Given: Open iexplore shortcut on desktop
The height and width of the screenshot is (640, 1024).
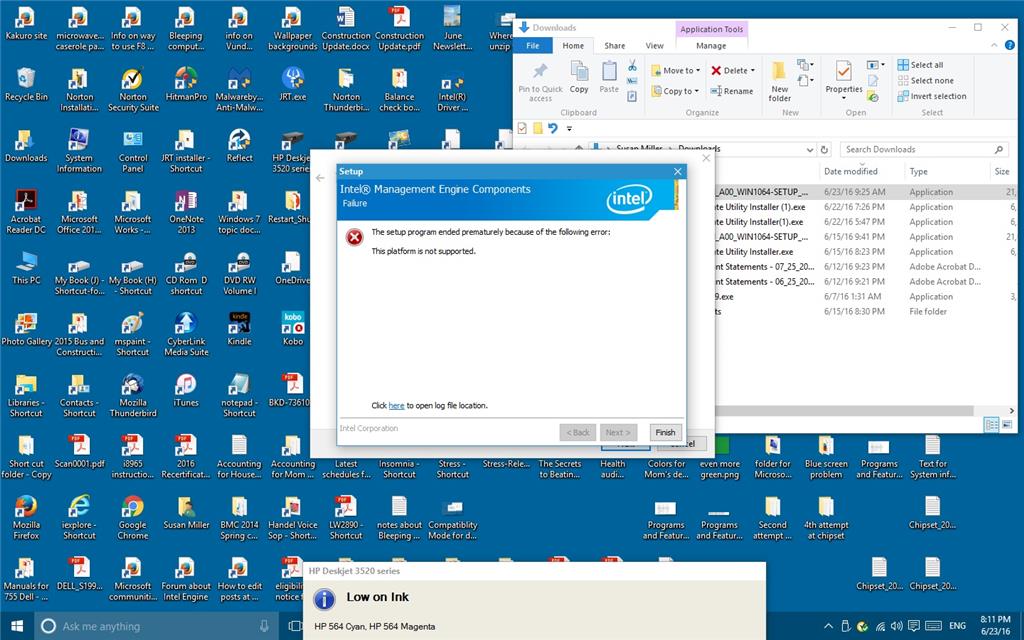Looking at the screenshot, I should point(79,518).
